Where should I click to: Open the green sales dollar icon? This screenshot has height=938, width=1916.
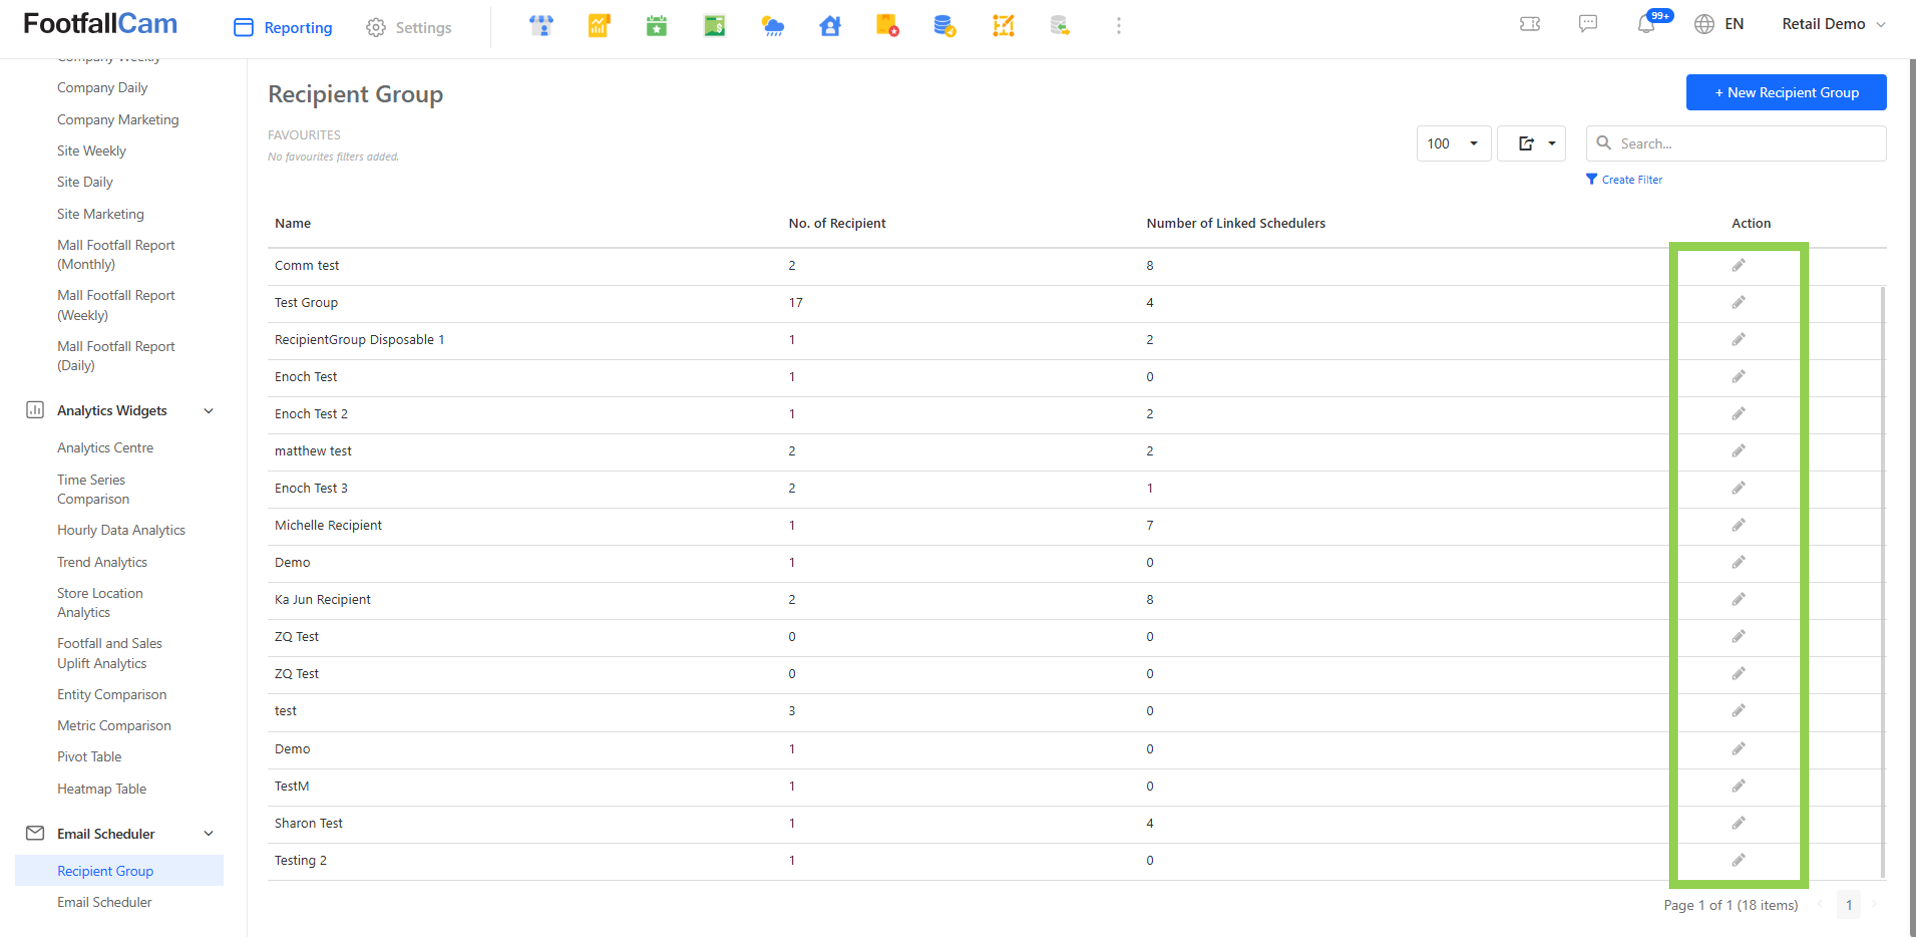click(x=715, y=26)
